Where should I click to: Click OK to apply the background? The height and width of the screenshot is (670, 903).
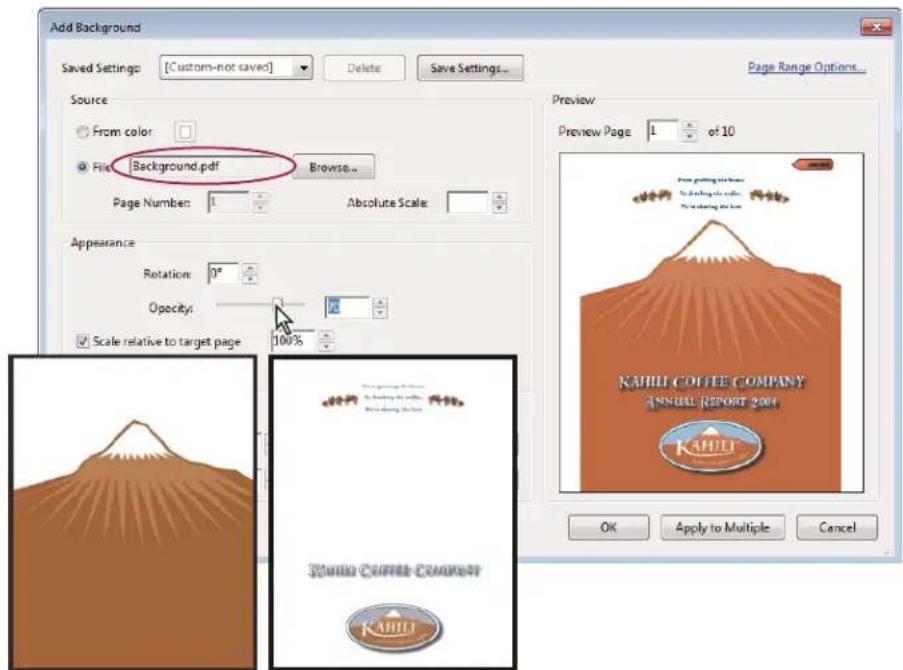pos(608,527)
